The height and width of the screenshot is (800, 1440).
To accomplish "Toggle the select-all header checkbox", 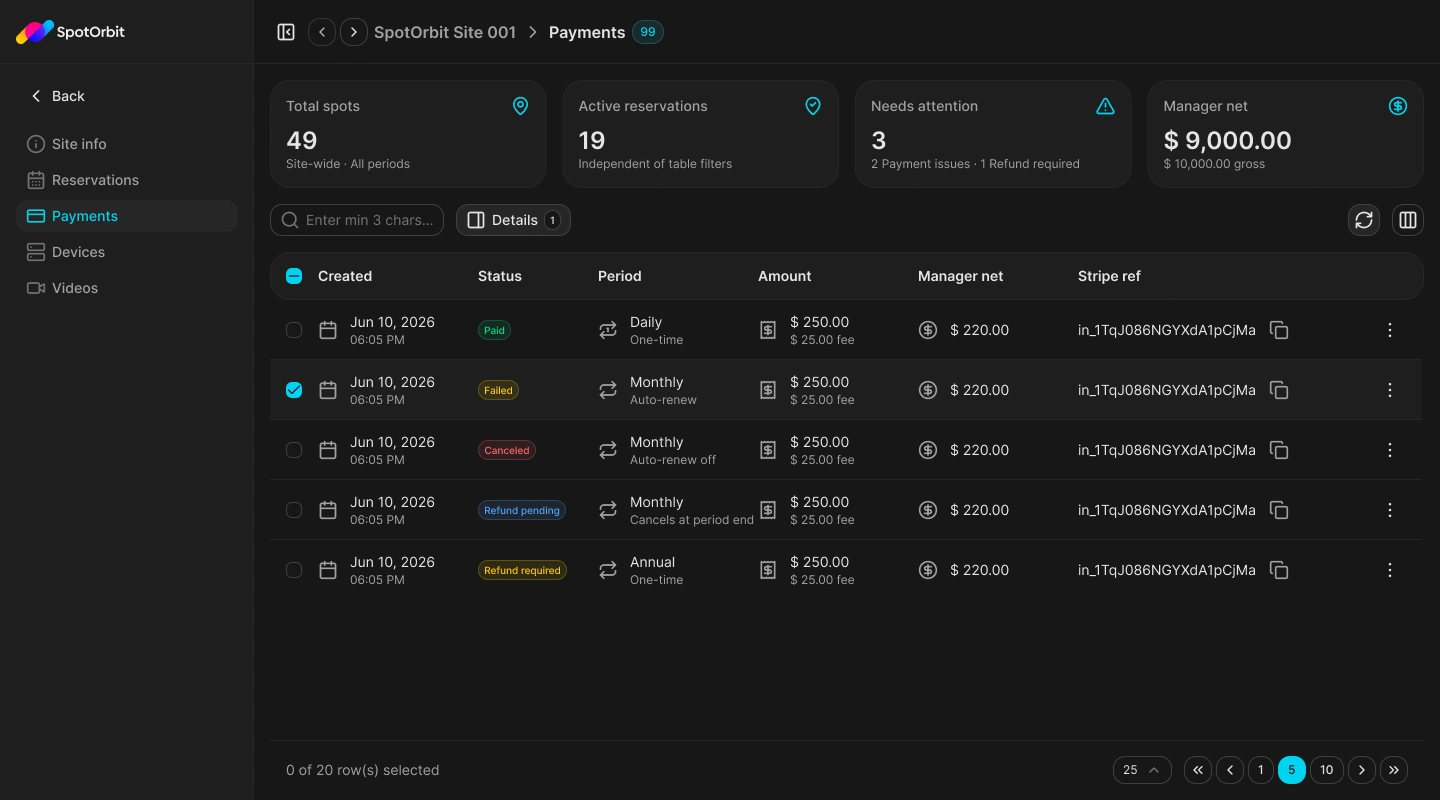I will [294, 276].
